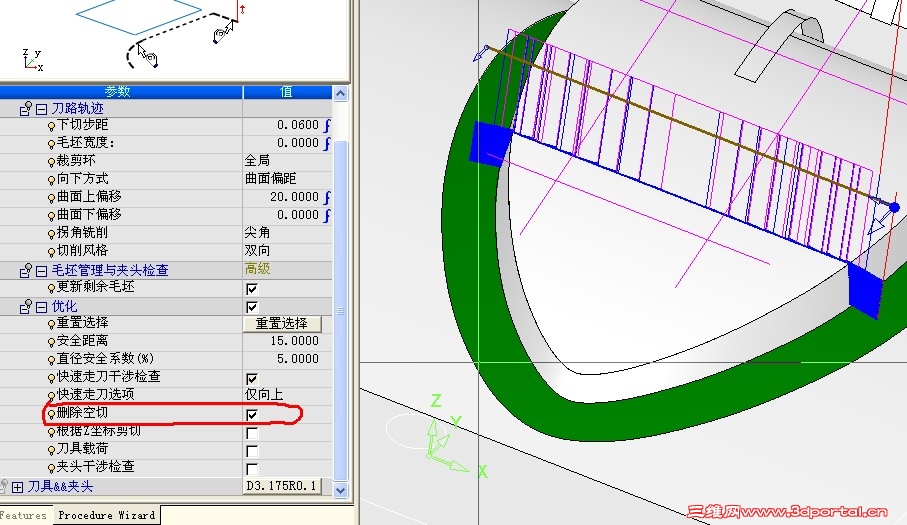Click the parameter list scrollbar up arrow

point(341,93)
